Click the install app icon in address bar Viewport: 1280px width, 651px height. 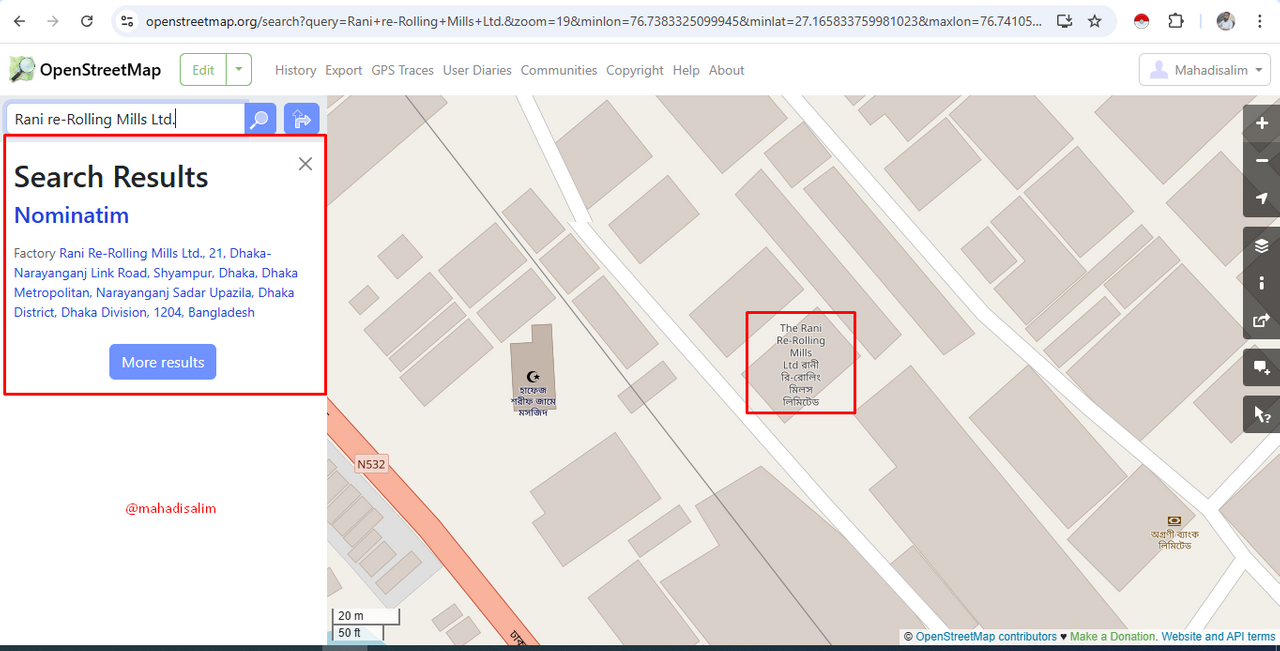point(1064,21)
